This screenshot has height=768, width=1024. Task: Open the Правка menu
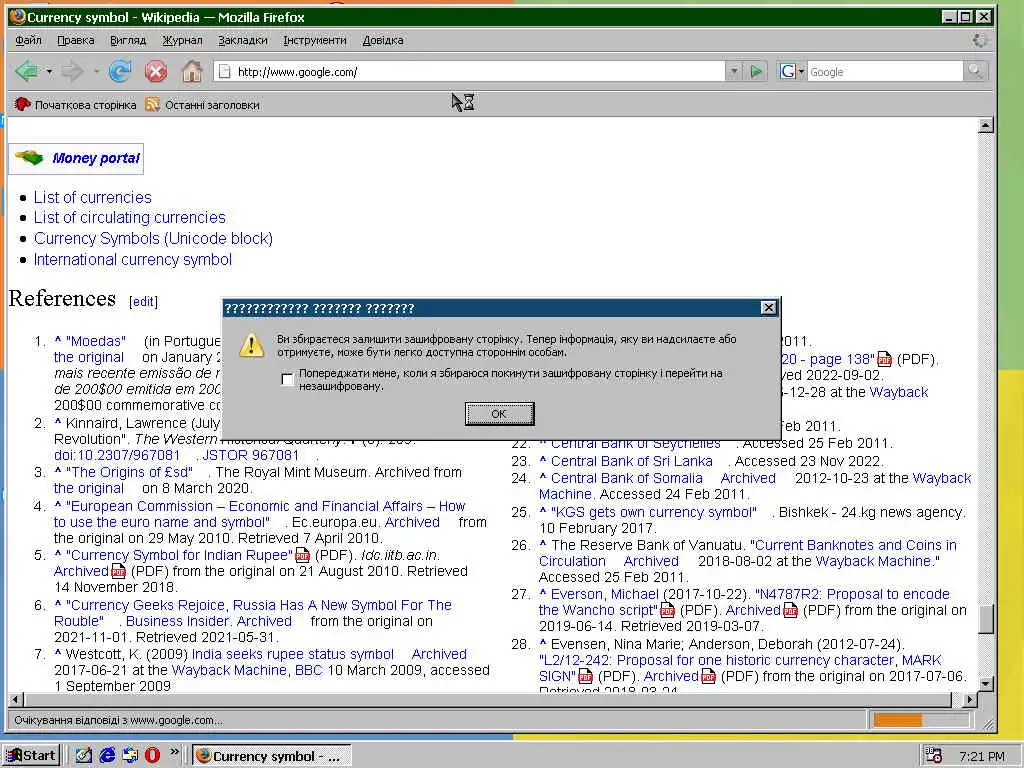[x=76, y=40]
